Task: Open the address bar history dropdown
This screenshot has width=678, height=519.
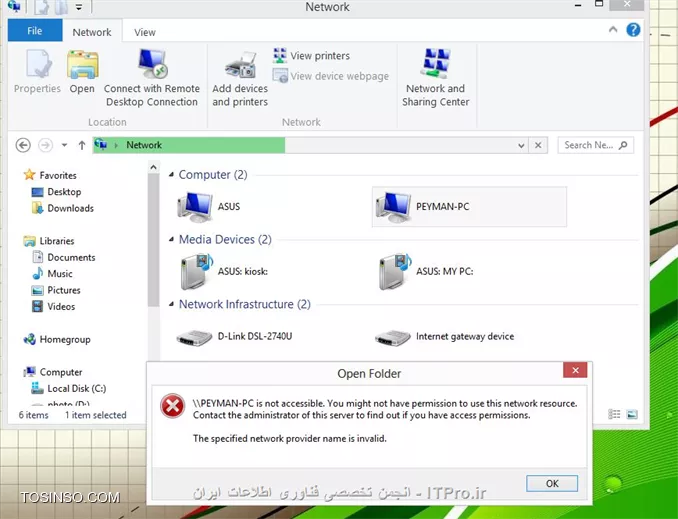Action: (521, 145)
